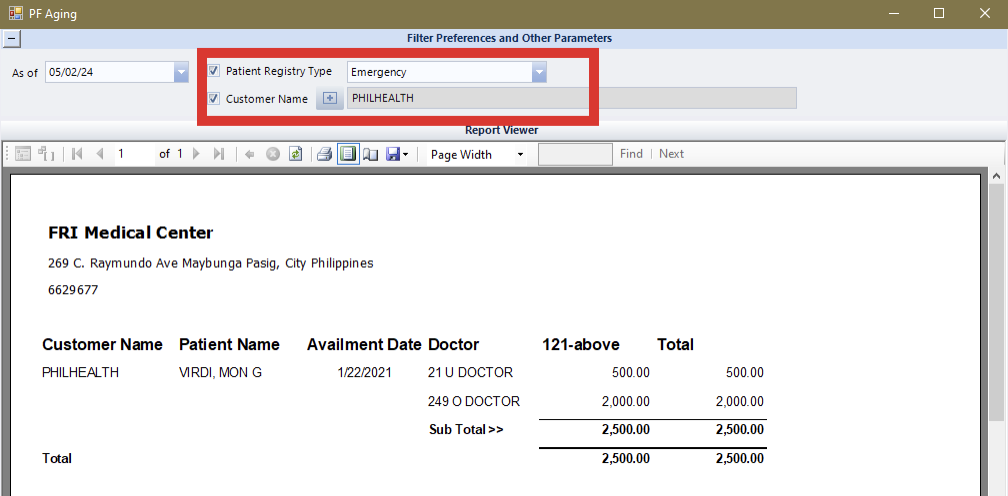Open the As of date picker dropdown
Image resolution: width=1008 pixels, height=496 pixels.
point(181,72)
